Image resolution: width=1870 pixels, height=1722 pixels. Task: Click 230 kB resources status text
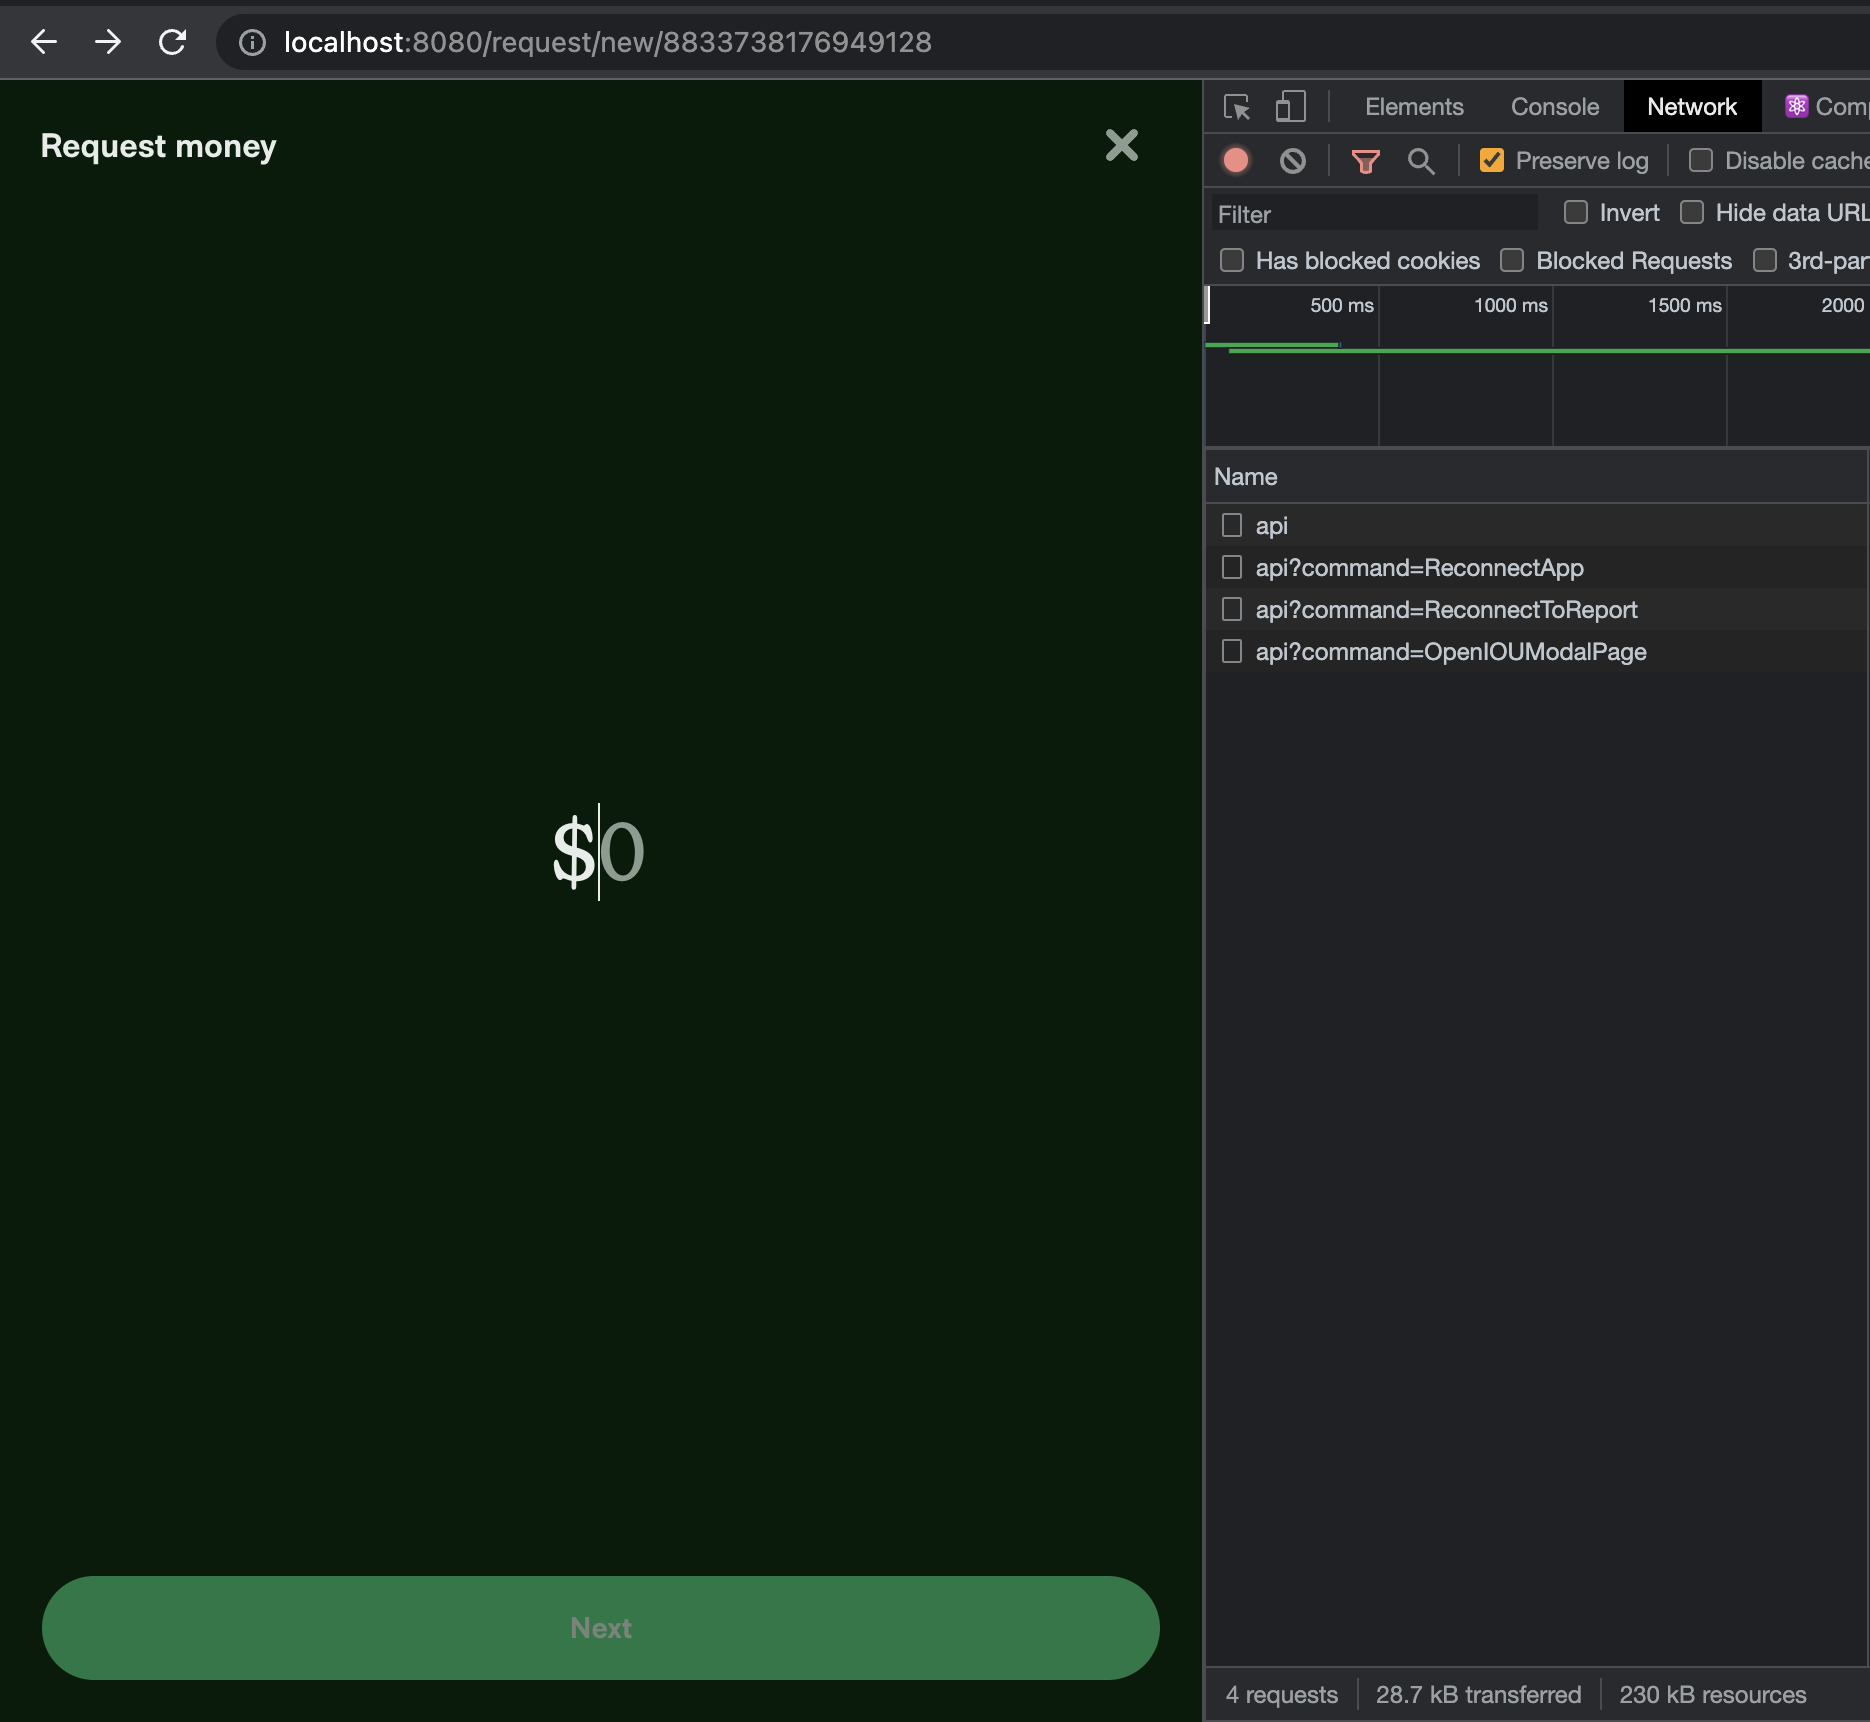(1712, 1695)
